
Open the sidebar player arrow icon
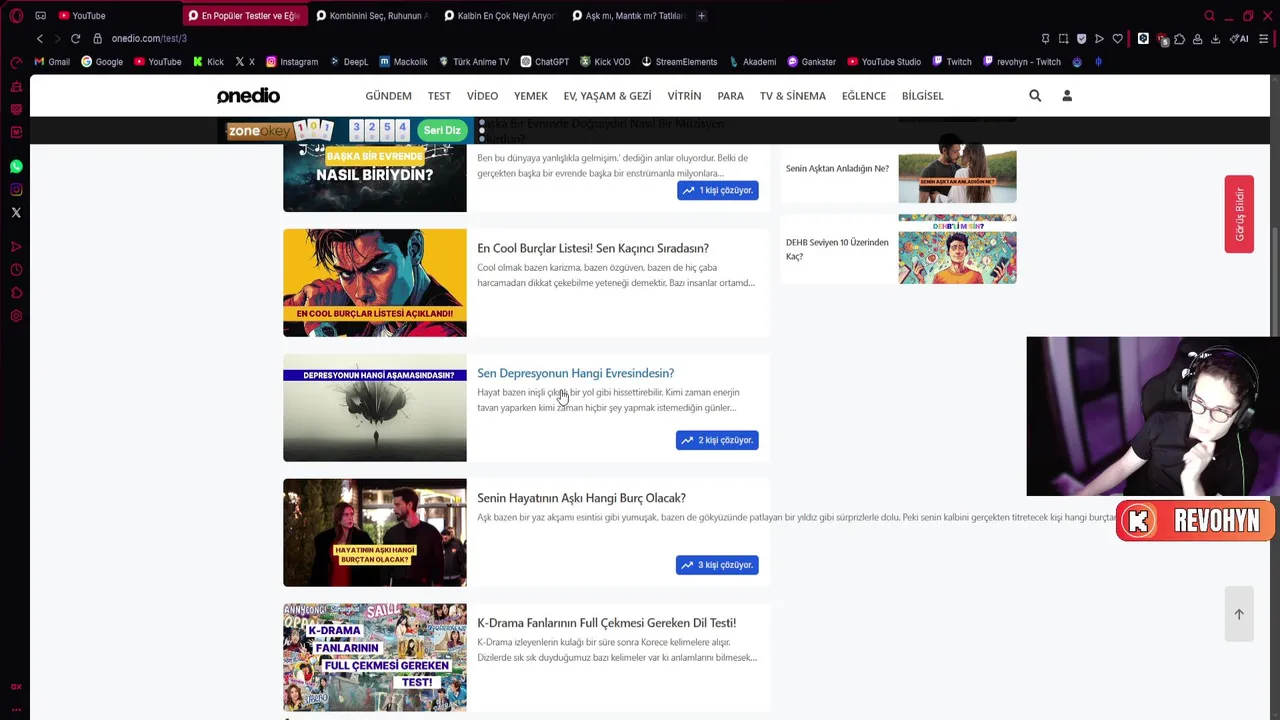click(x=16, y=247)
